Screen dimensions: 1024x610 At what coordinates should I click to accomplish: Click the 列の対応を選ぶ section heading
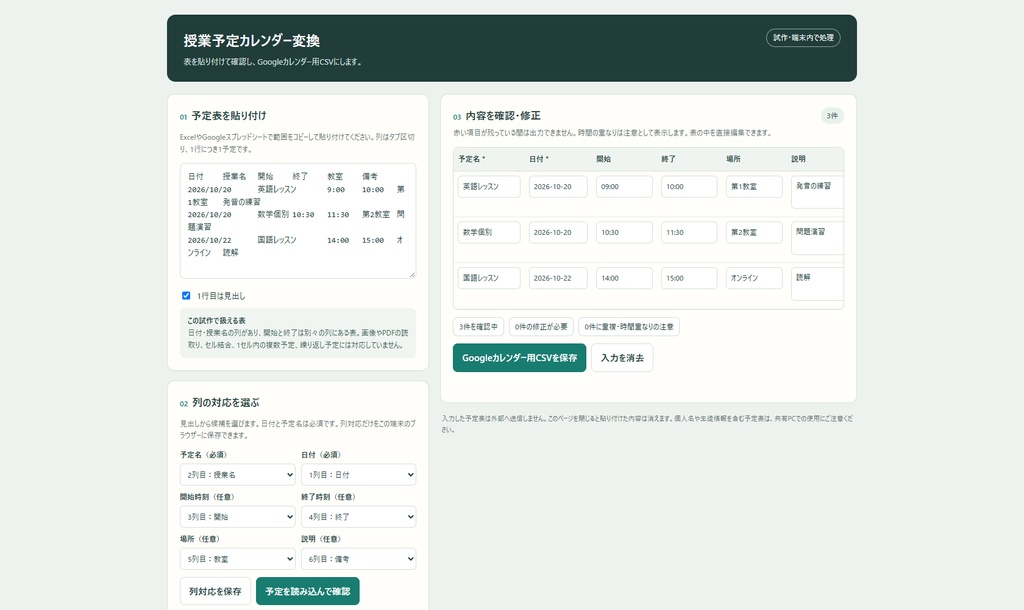click(x=225, y=403)
